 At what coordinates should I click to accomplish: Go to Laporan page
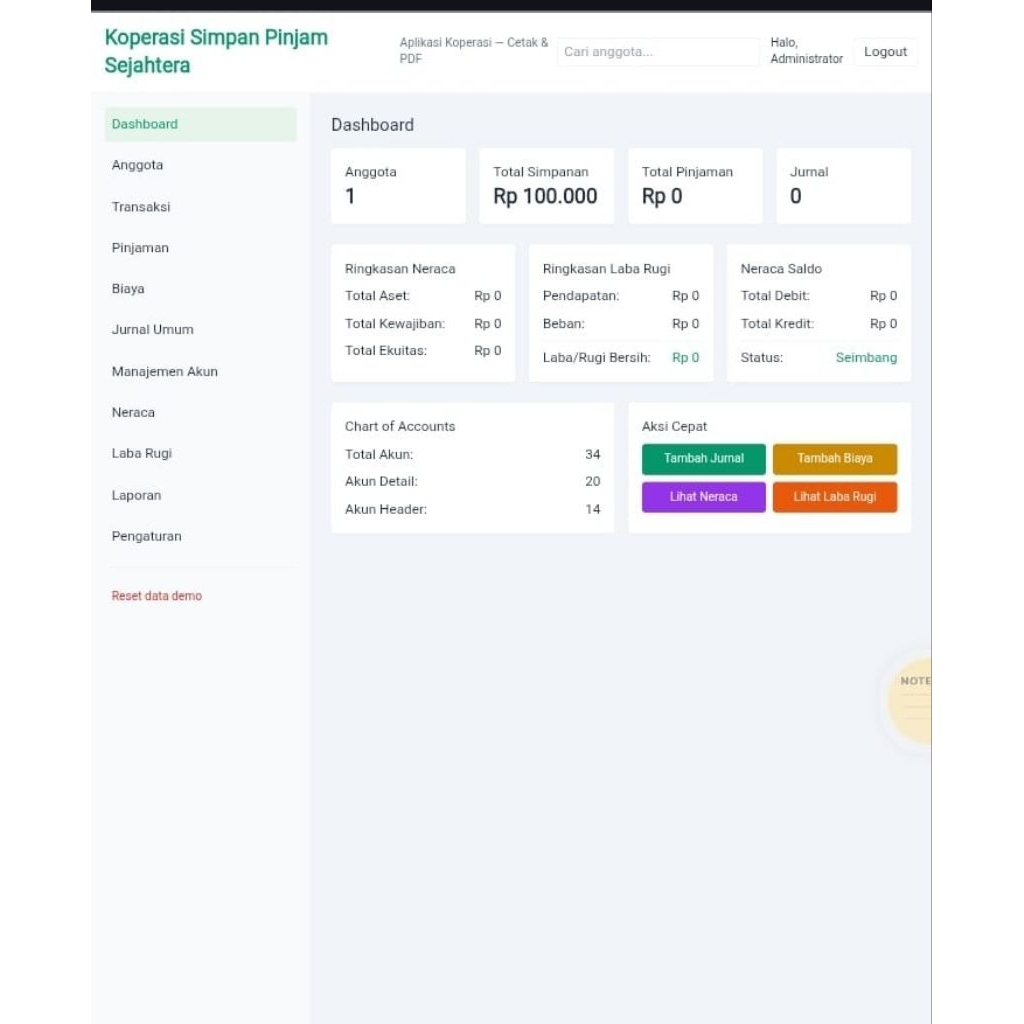click(200, 495)
